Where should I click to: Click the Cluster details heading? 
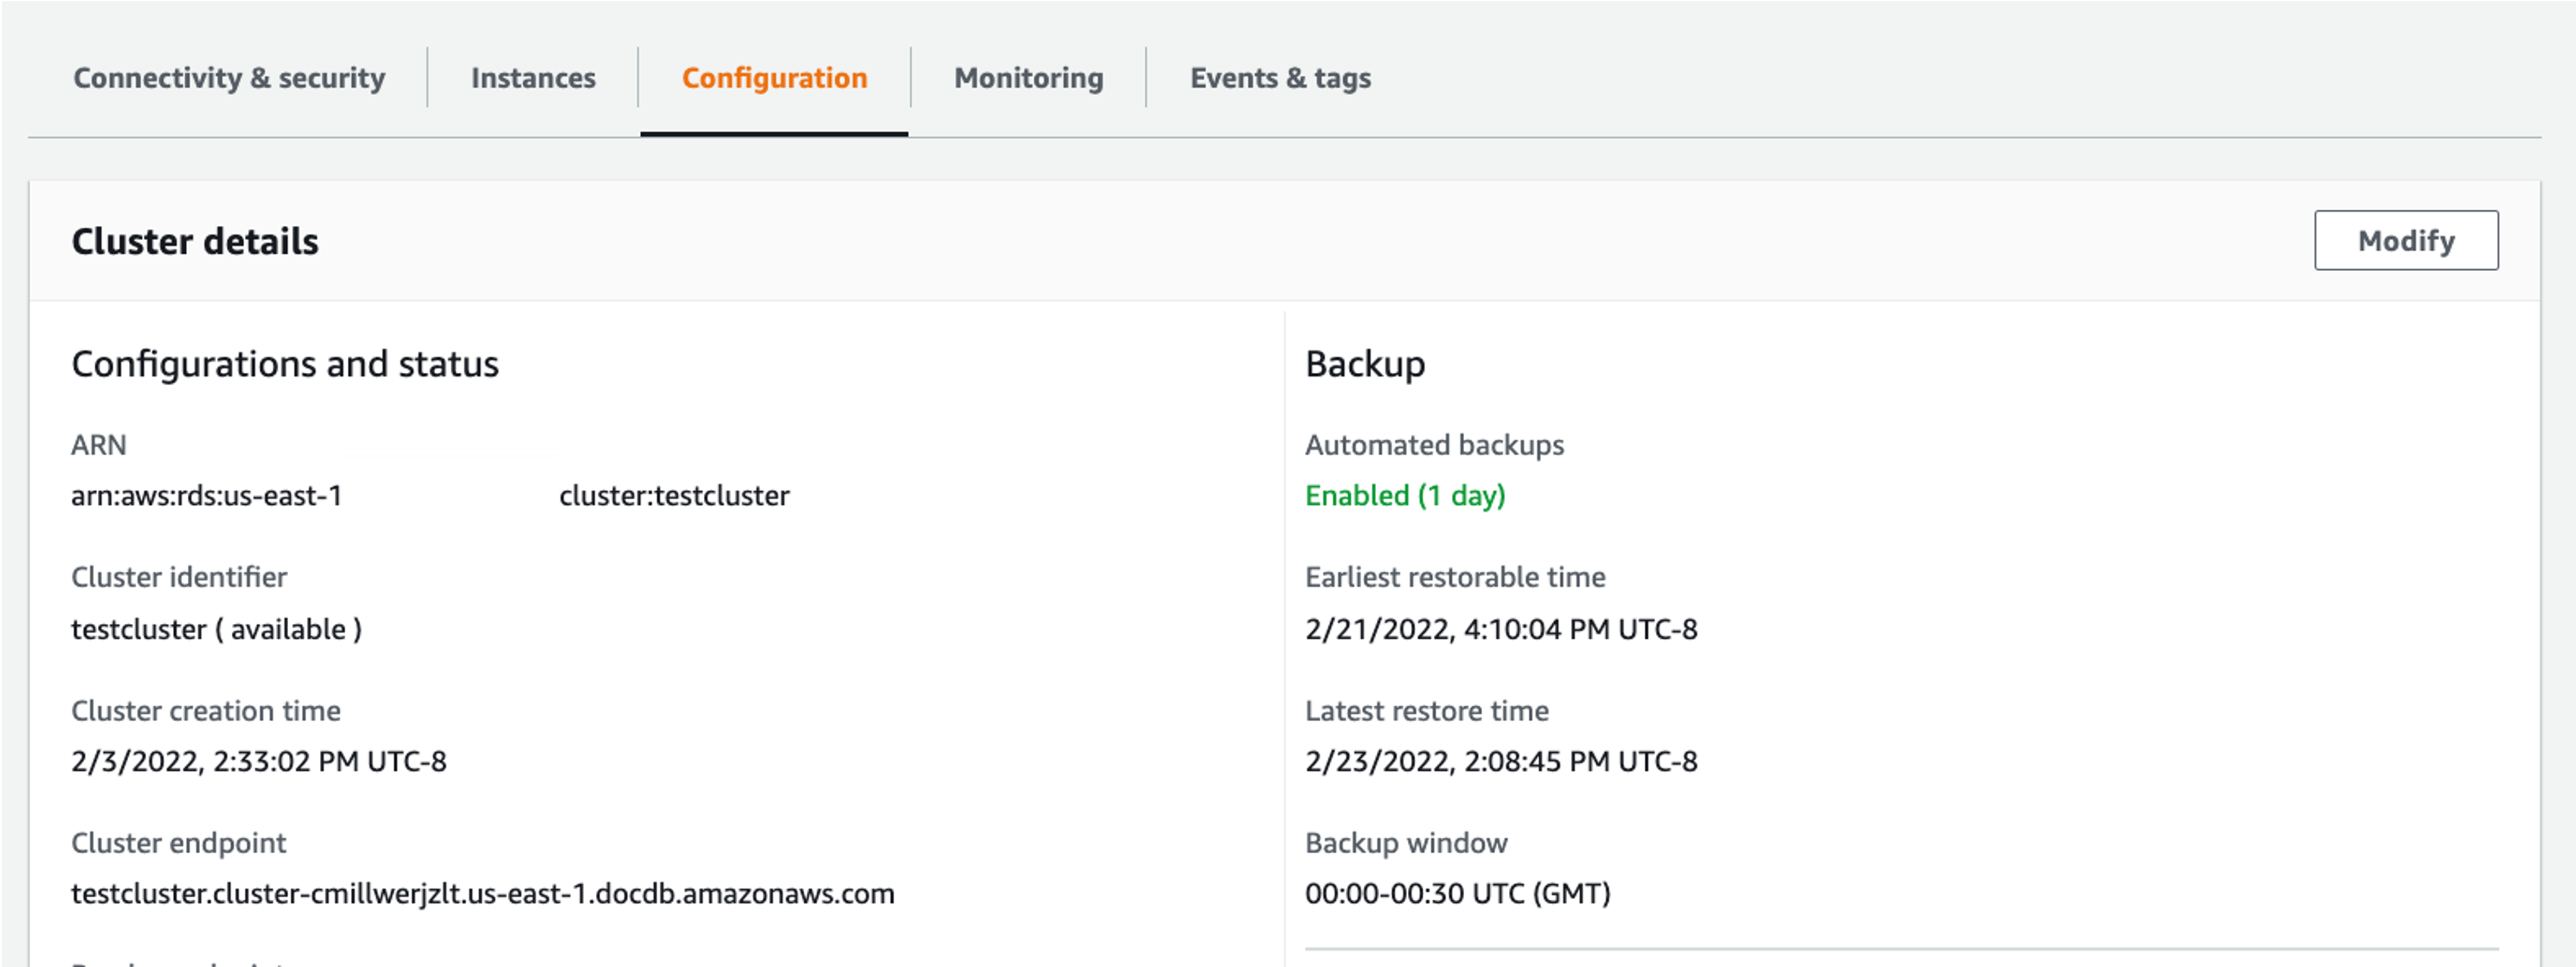click(x=195, y=242)
